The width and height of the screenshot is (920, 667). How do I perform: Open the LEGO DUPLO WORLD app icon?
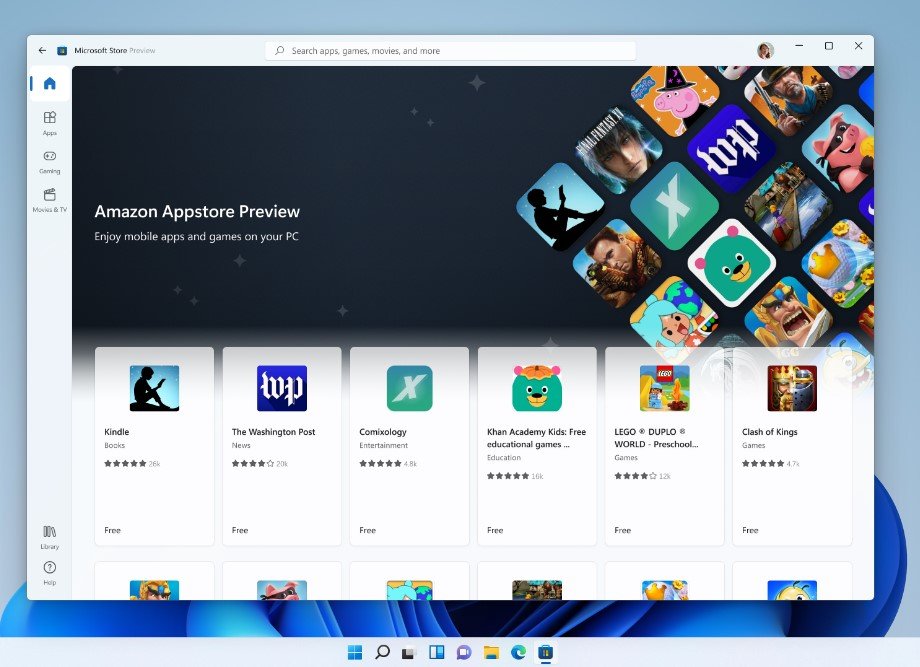tap(664, 388)
